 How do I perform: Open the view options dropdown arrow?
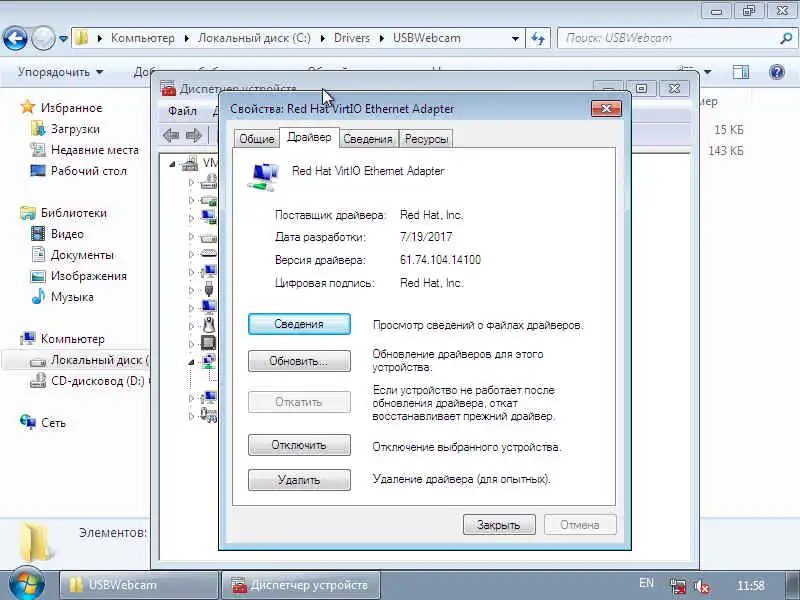tap(708, 72)
